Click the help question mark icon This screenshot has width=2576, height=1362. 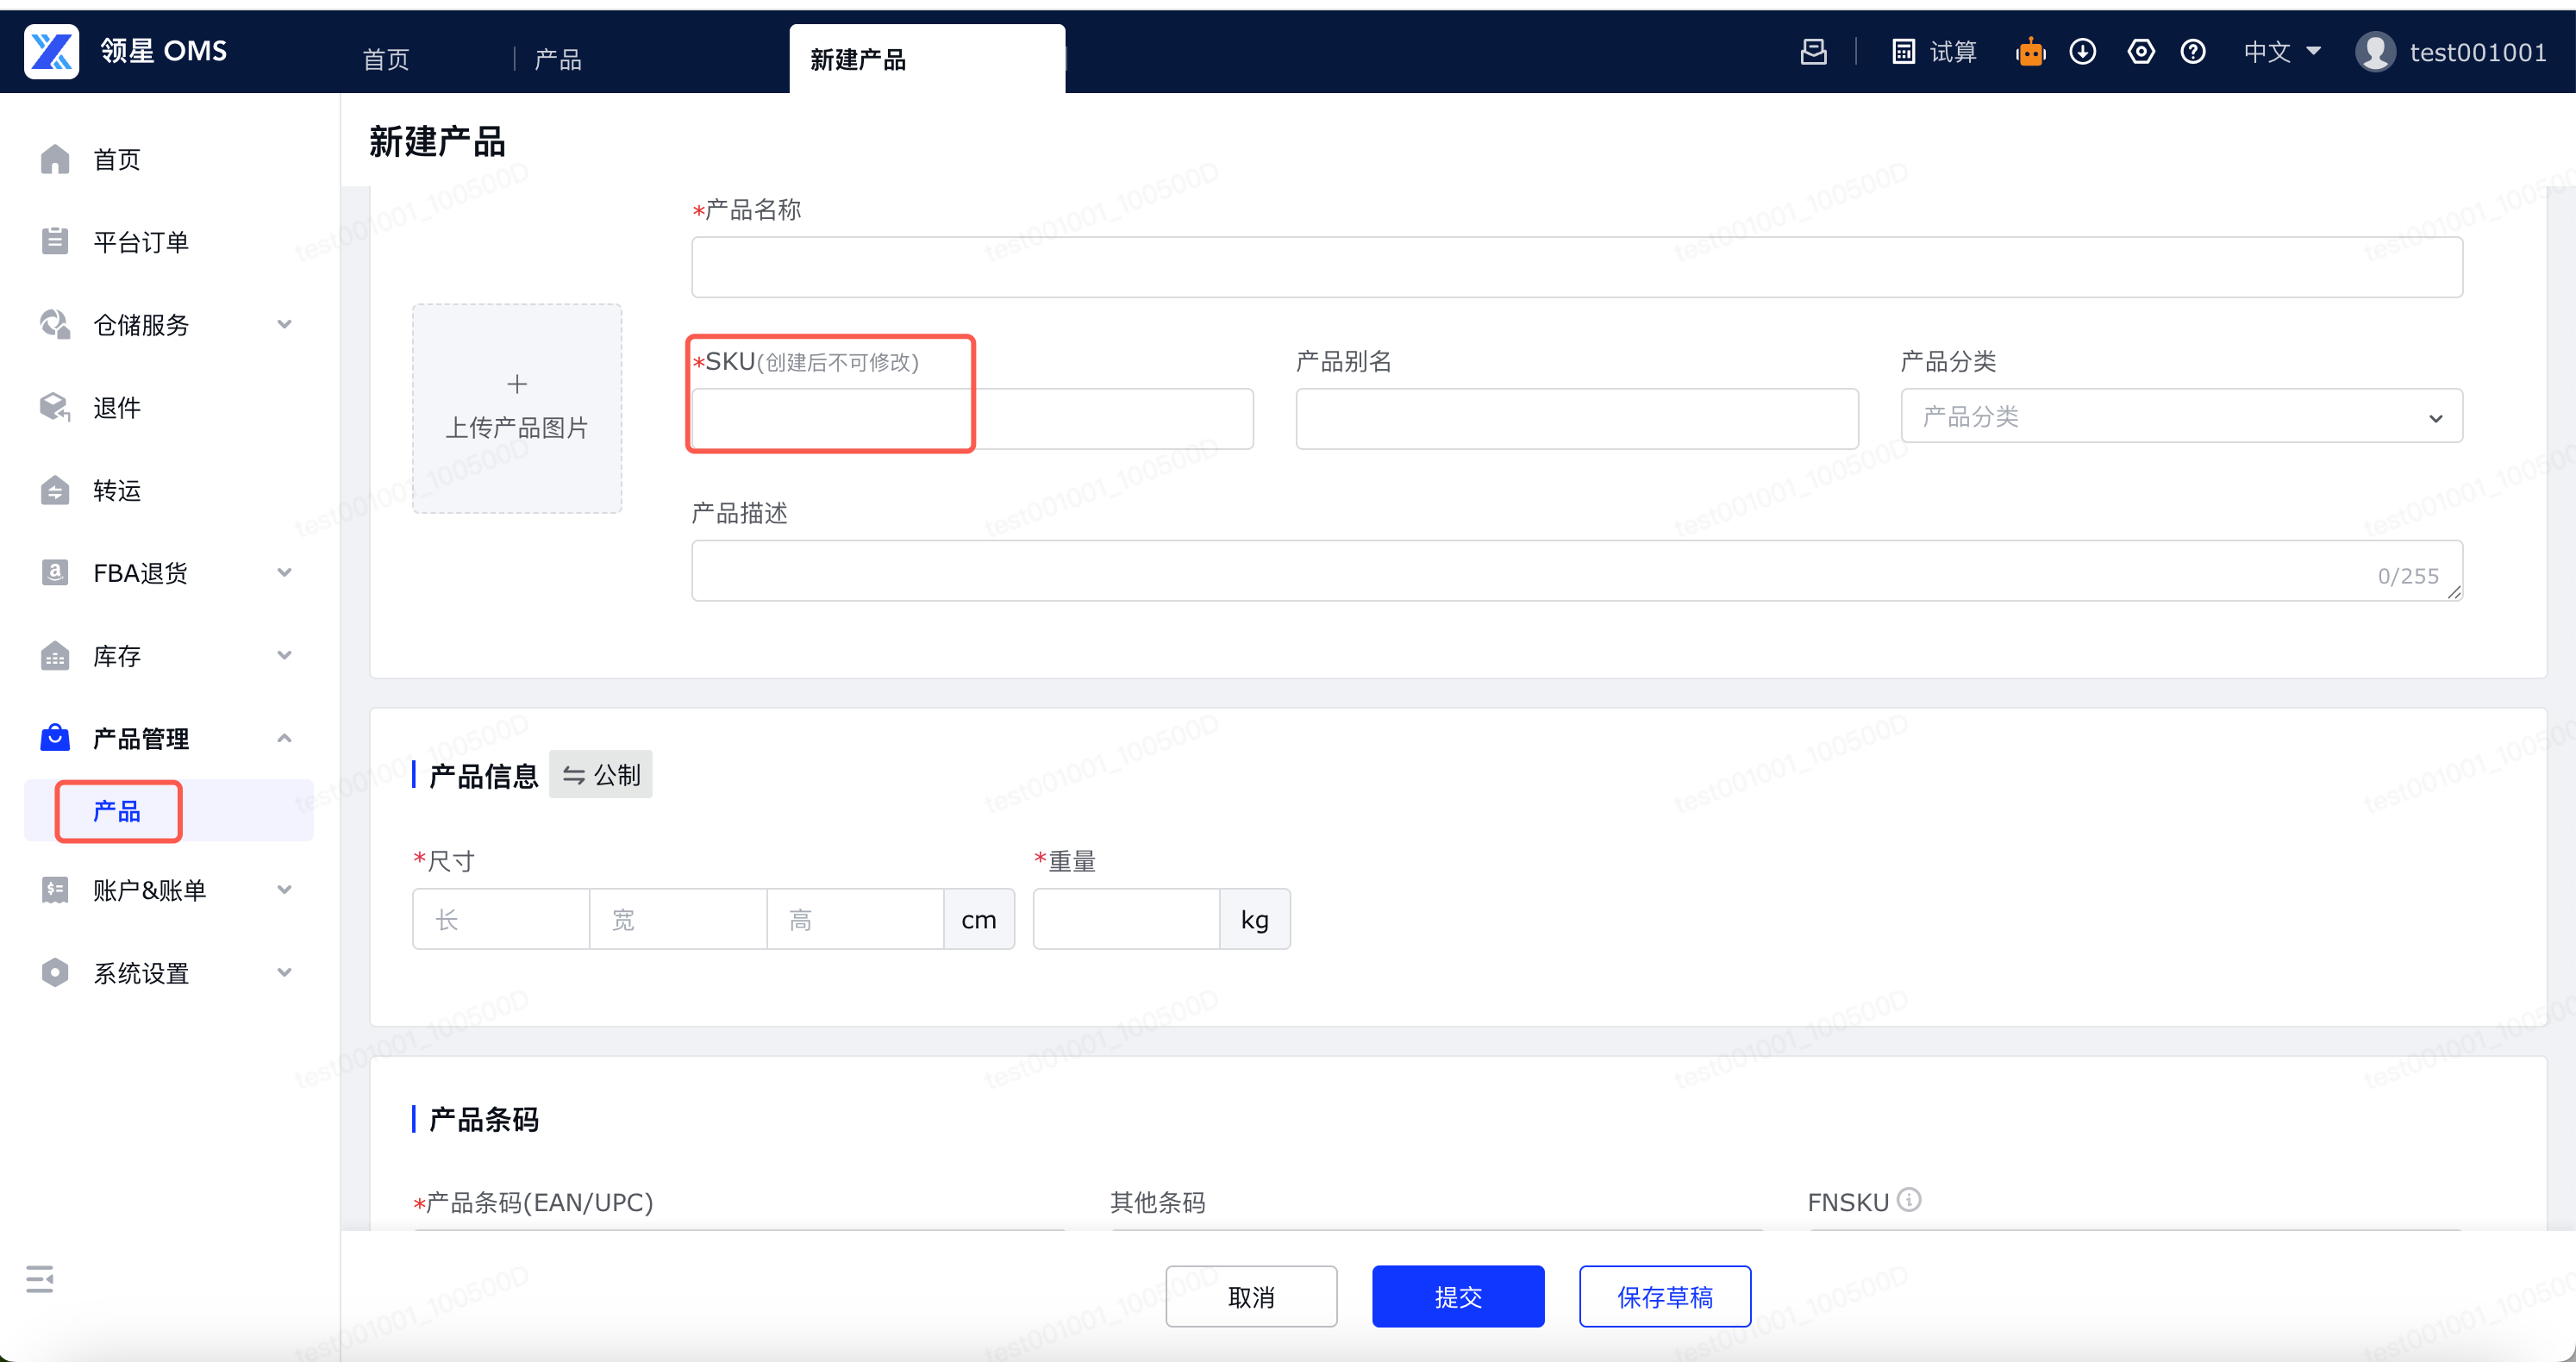coord(2192,52)
